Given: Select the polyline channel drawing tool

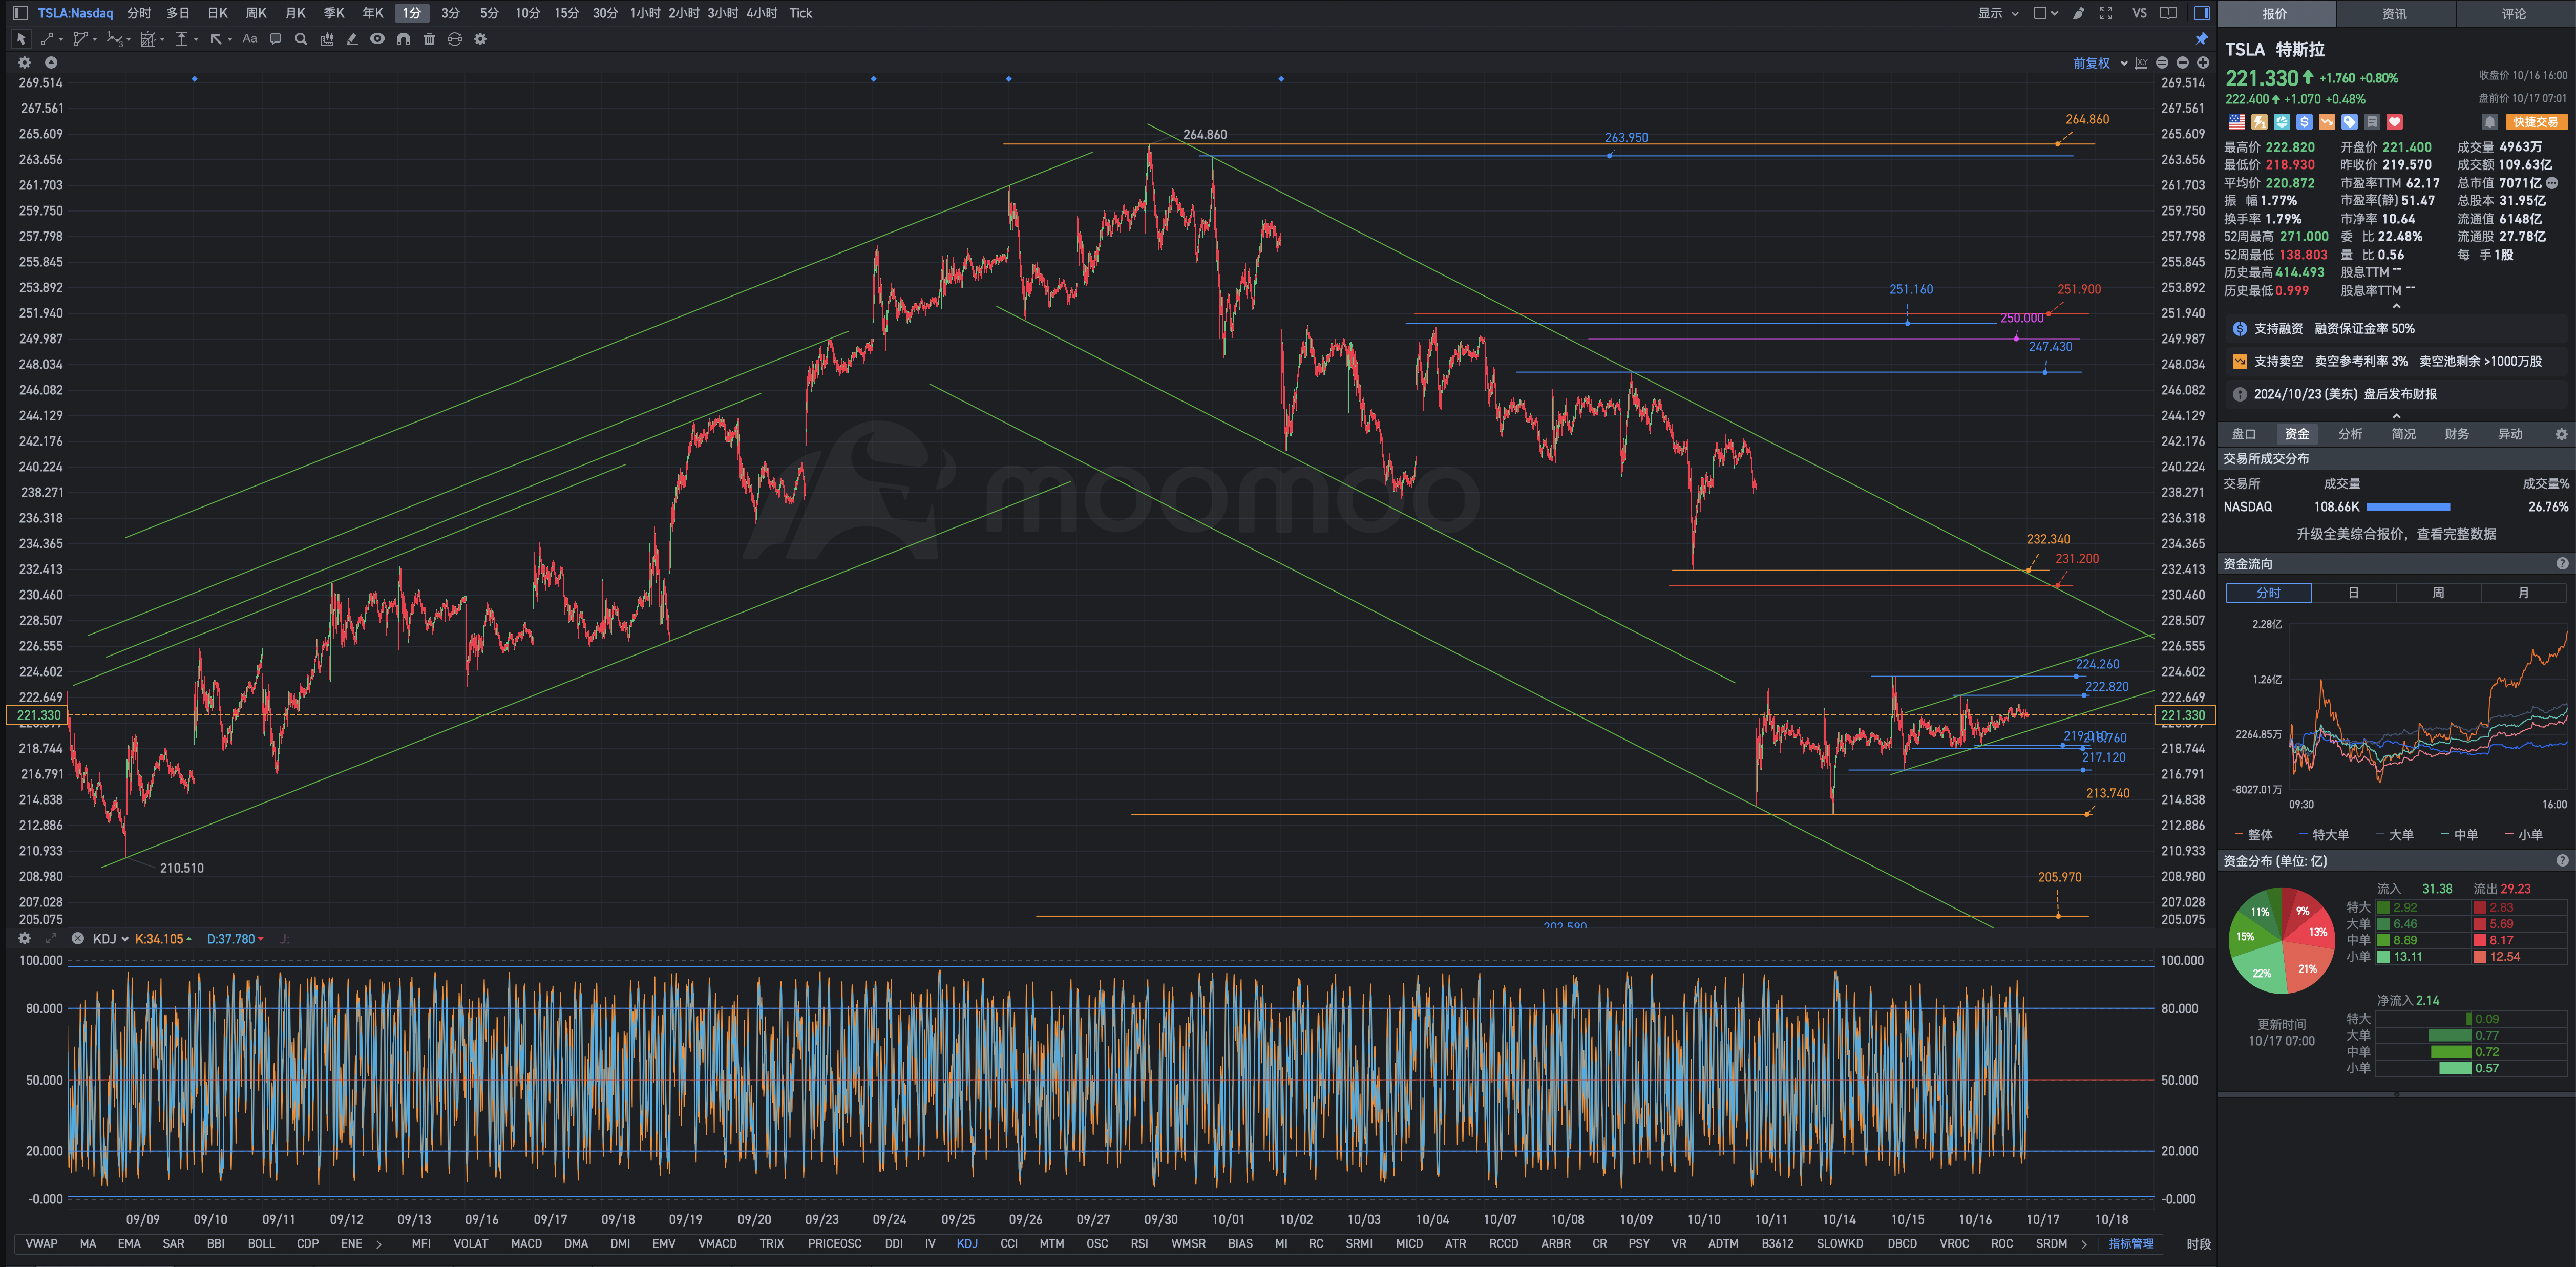Looking at the screenshot, I should click(x=80, y=39).
